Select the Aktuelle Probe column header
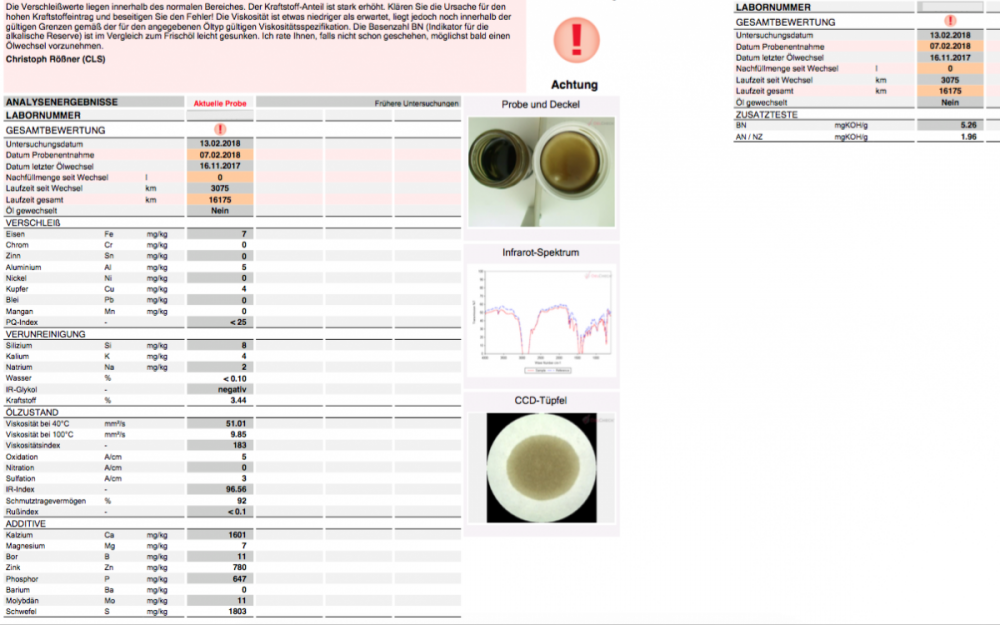 click(220, 103)
